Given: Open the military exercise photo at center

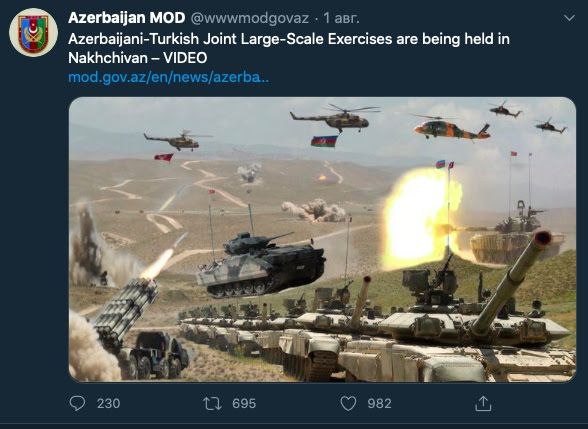Looking at the screenshot, I should [x=322, y=239].
